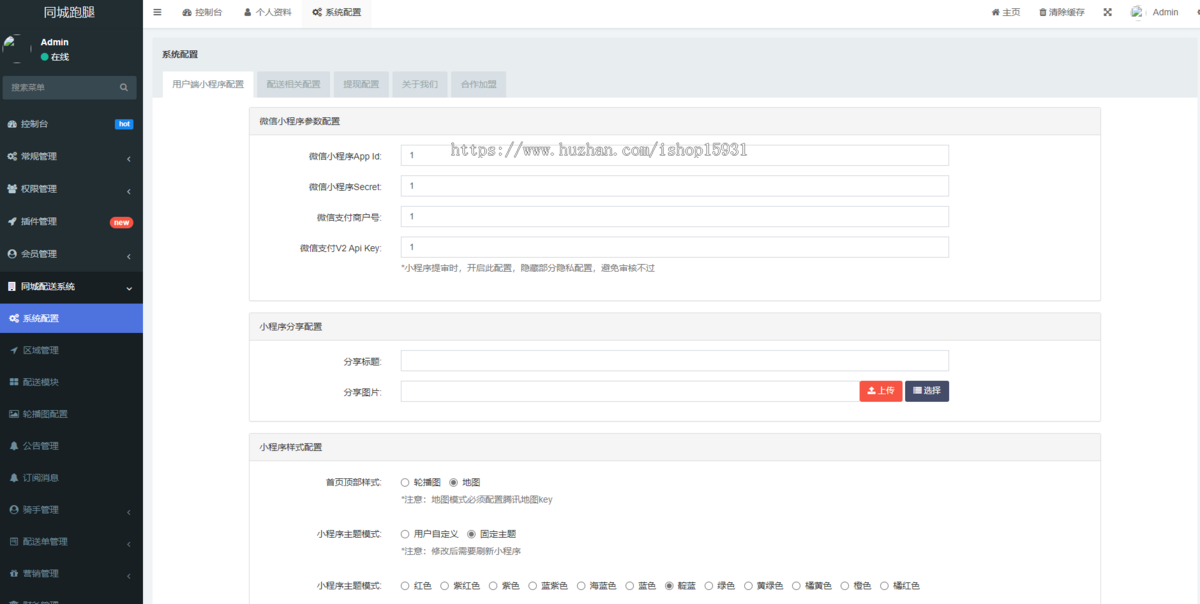
Task: Click 清除缓存 trash icon in top bar
Action: (1061, 12)
